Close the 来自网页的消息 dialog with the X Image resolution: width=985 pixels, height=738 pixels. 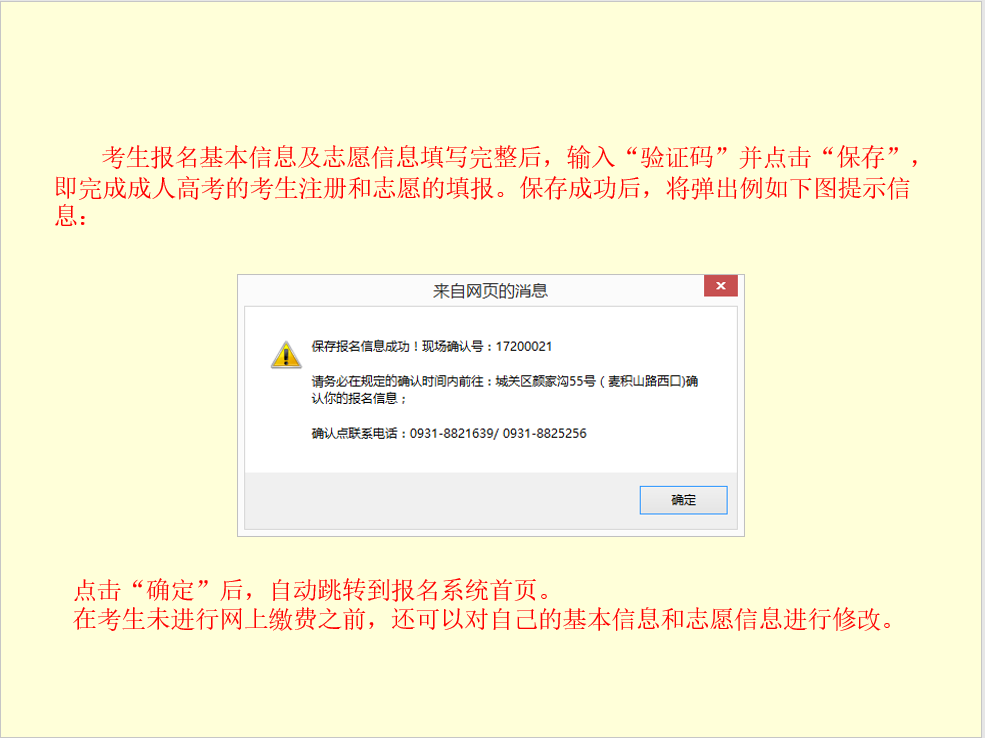(721, 286)
